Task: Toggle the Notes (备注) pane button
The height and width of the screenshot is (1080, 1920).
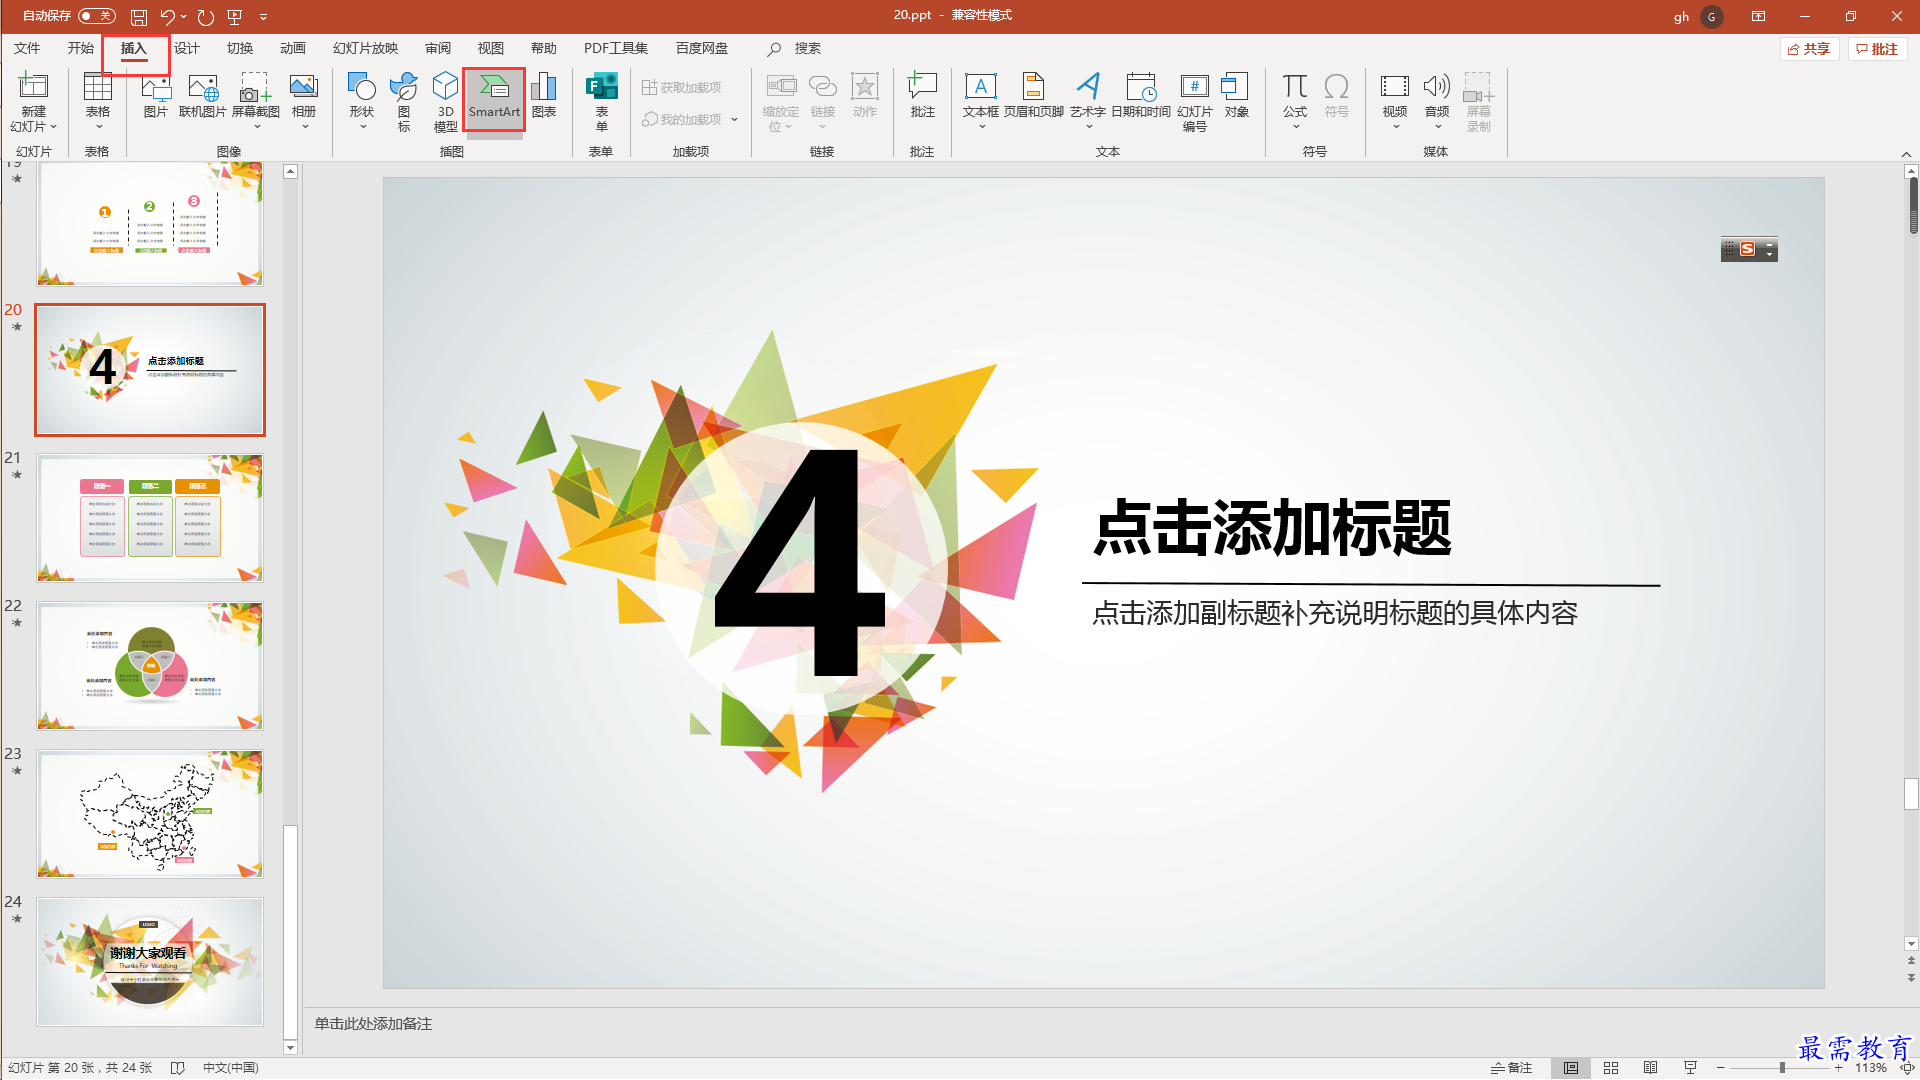Action: tap(1512, 1068)
